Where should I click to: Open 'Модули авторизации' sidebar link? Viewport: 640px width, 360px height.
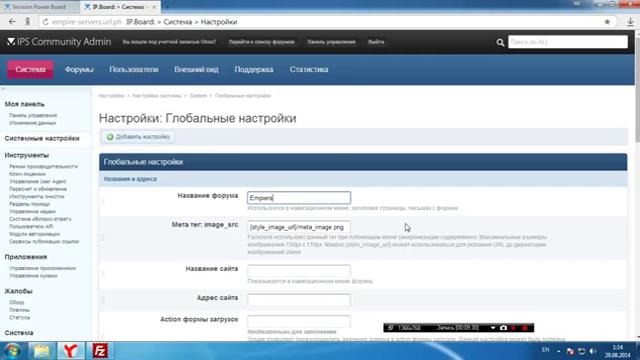(x=34, y=234)
